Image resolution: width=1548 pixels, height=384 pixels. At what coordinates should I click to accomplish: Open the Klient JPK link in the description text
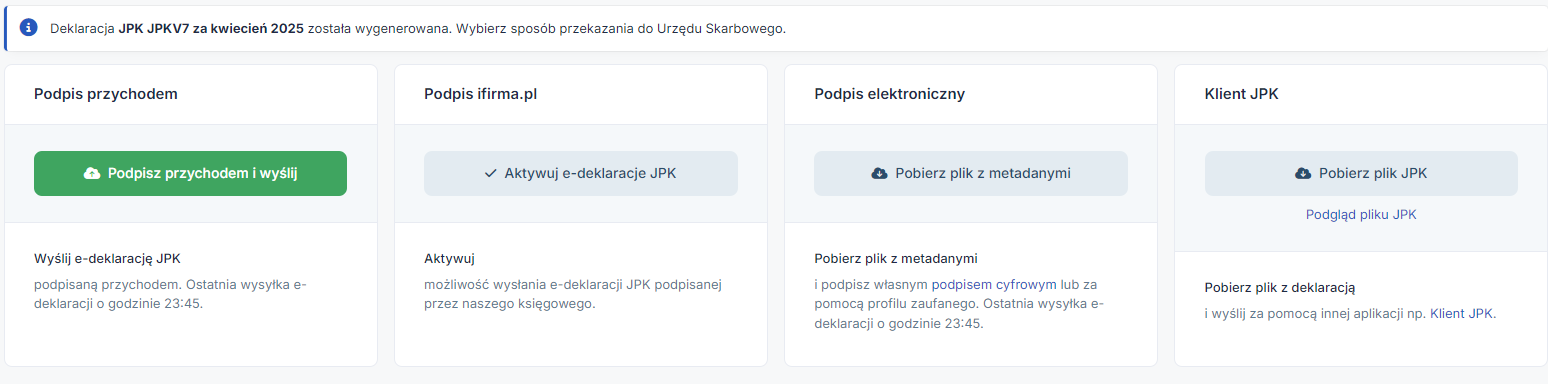pyautogui.click(x=1462, y=313)
